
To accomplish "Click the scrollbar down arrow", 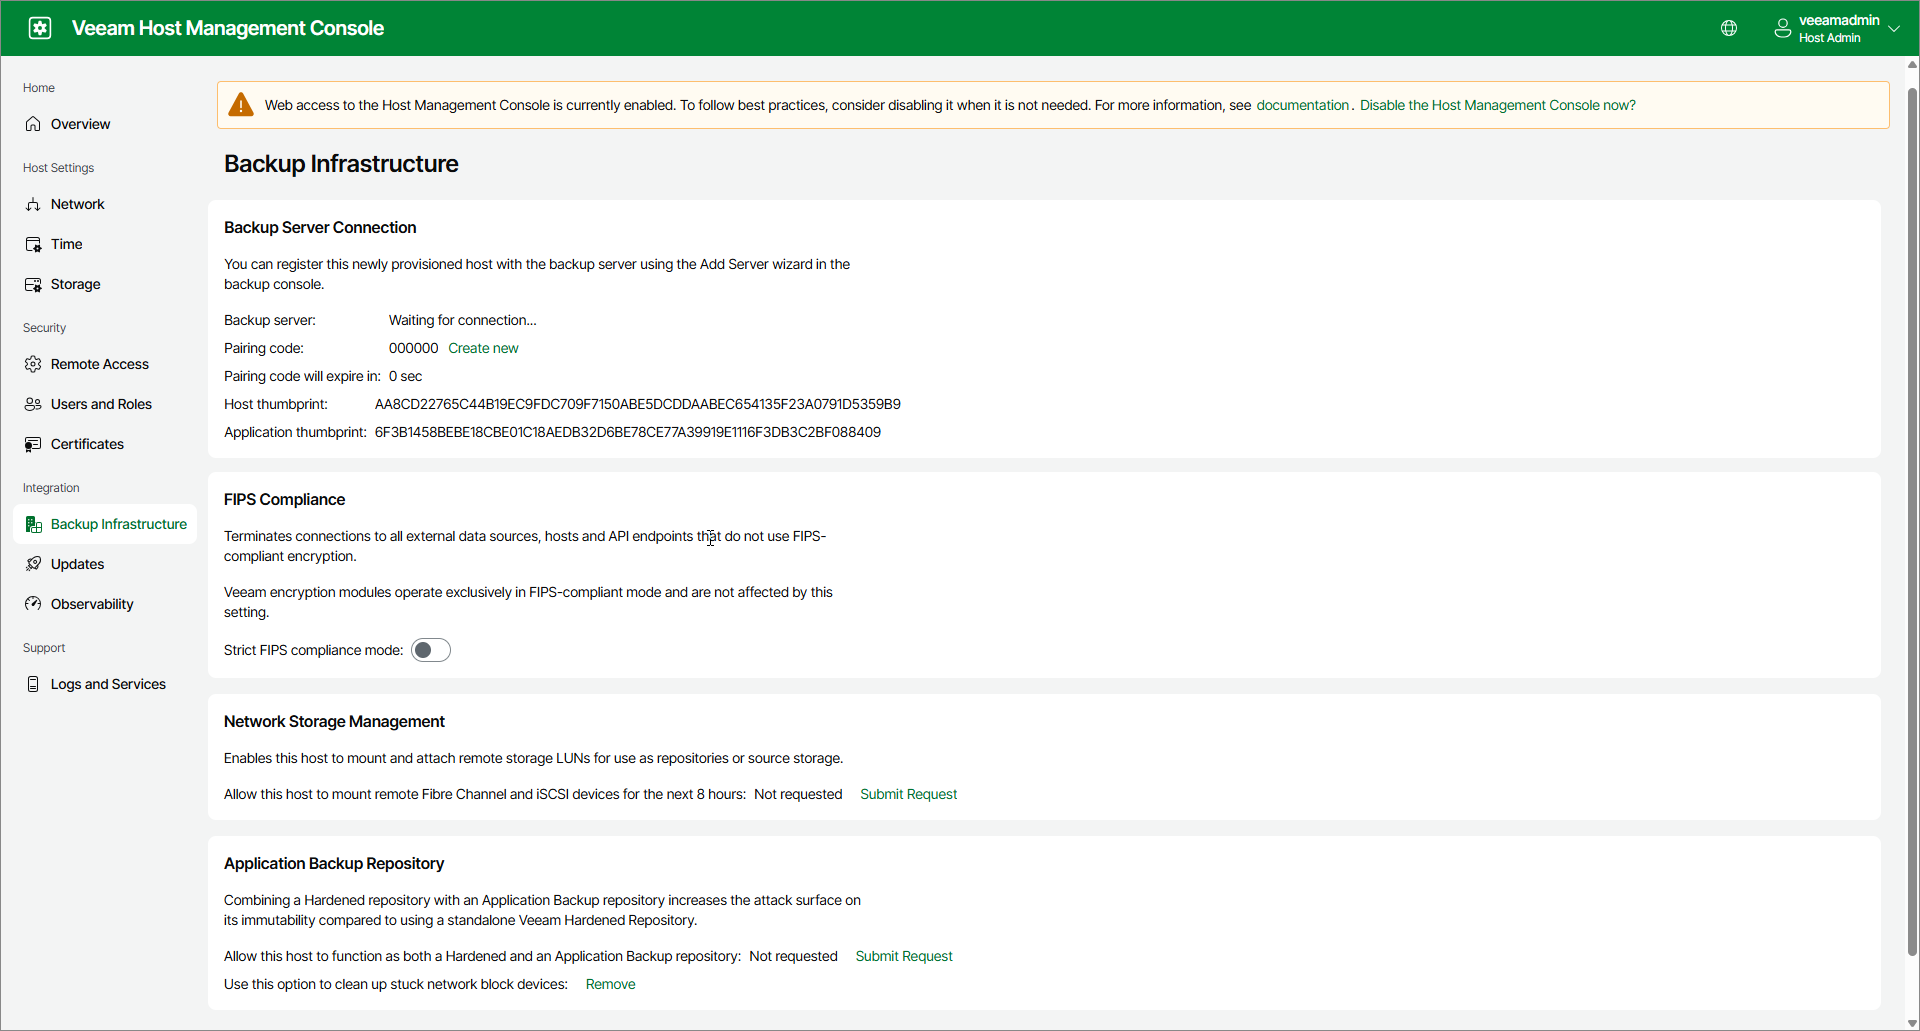I will tap(1912, 1023).
